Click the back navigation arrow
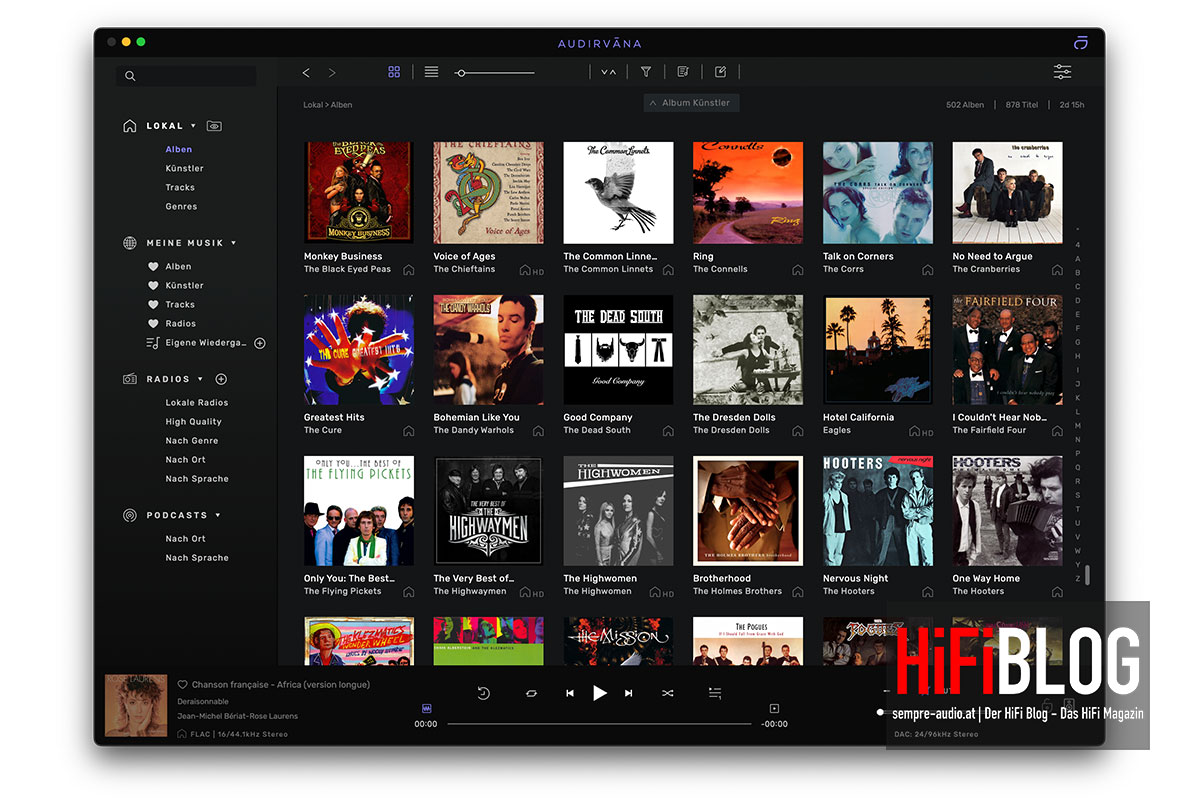 point(306,71)
